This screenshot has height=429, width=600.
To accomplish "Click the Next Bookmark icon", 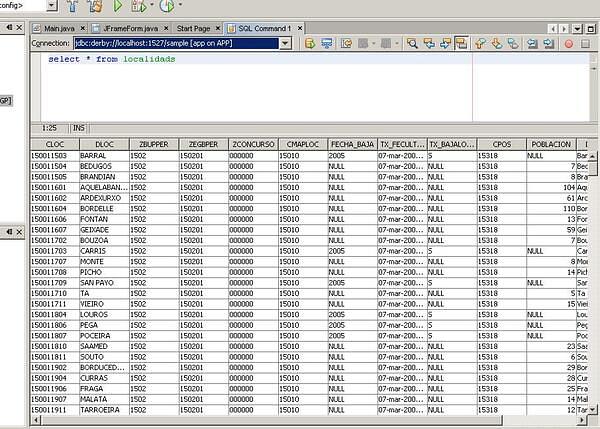I will point(495,44).
